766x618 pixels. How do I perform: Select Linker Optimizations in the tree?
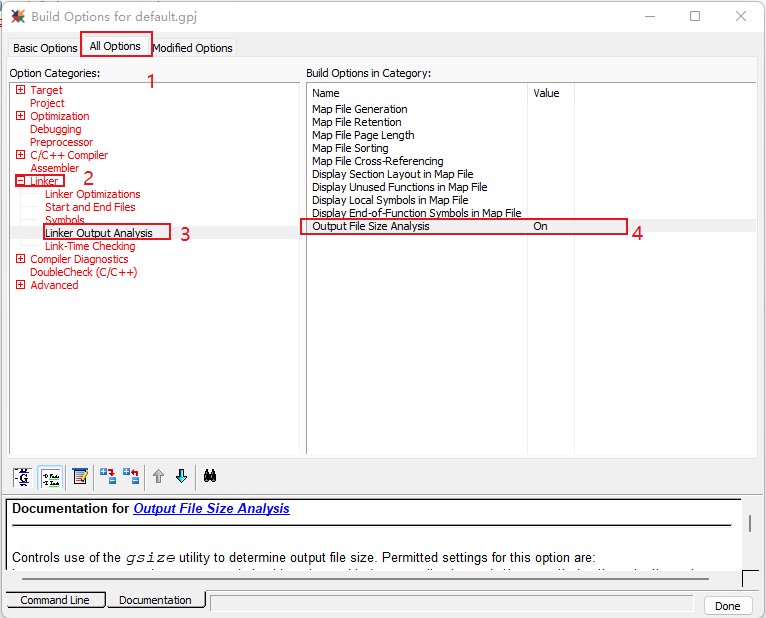pyautogui.click(x=92, y=195)
